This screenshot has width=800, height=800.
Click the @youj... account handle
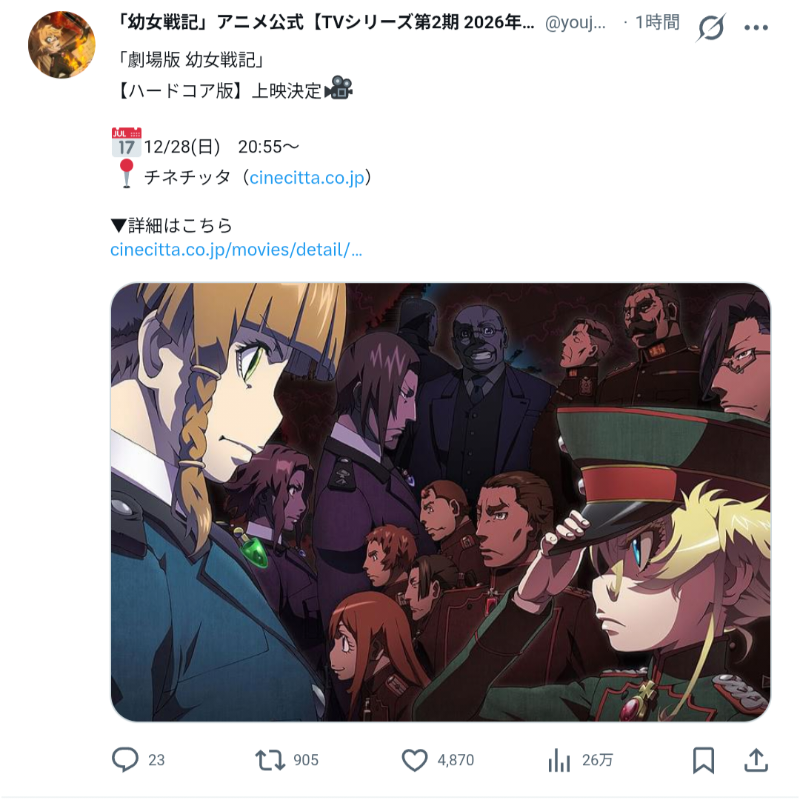575,23
